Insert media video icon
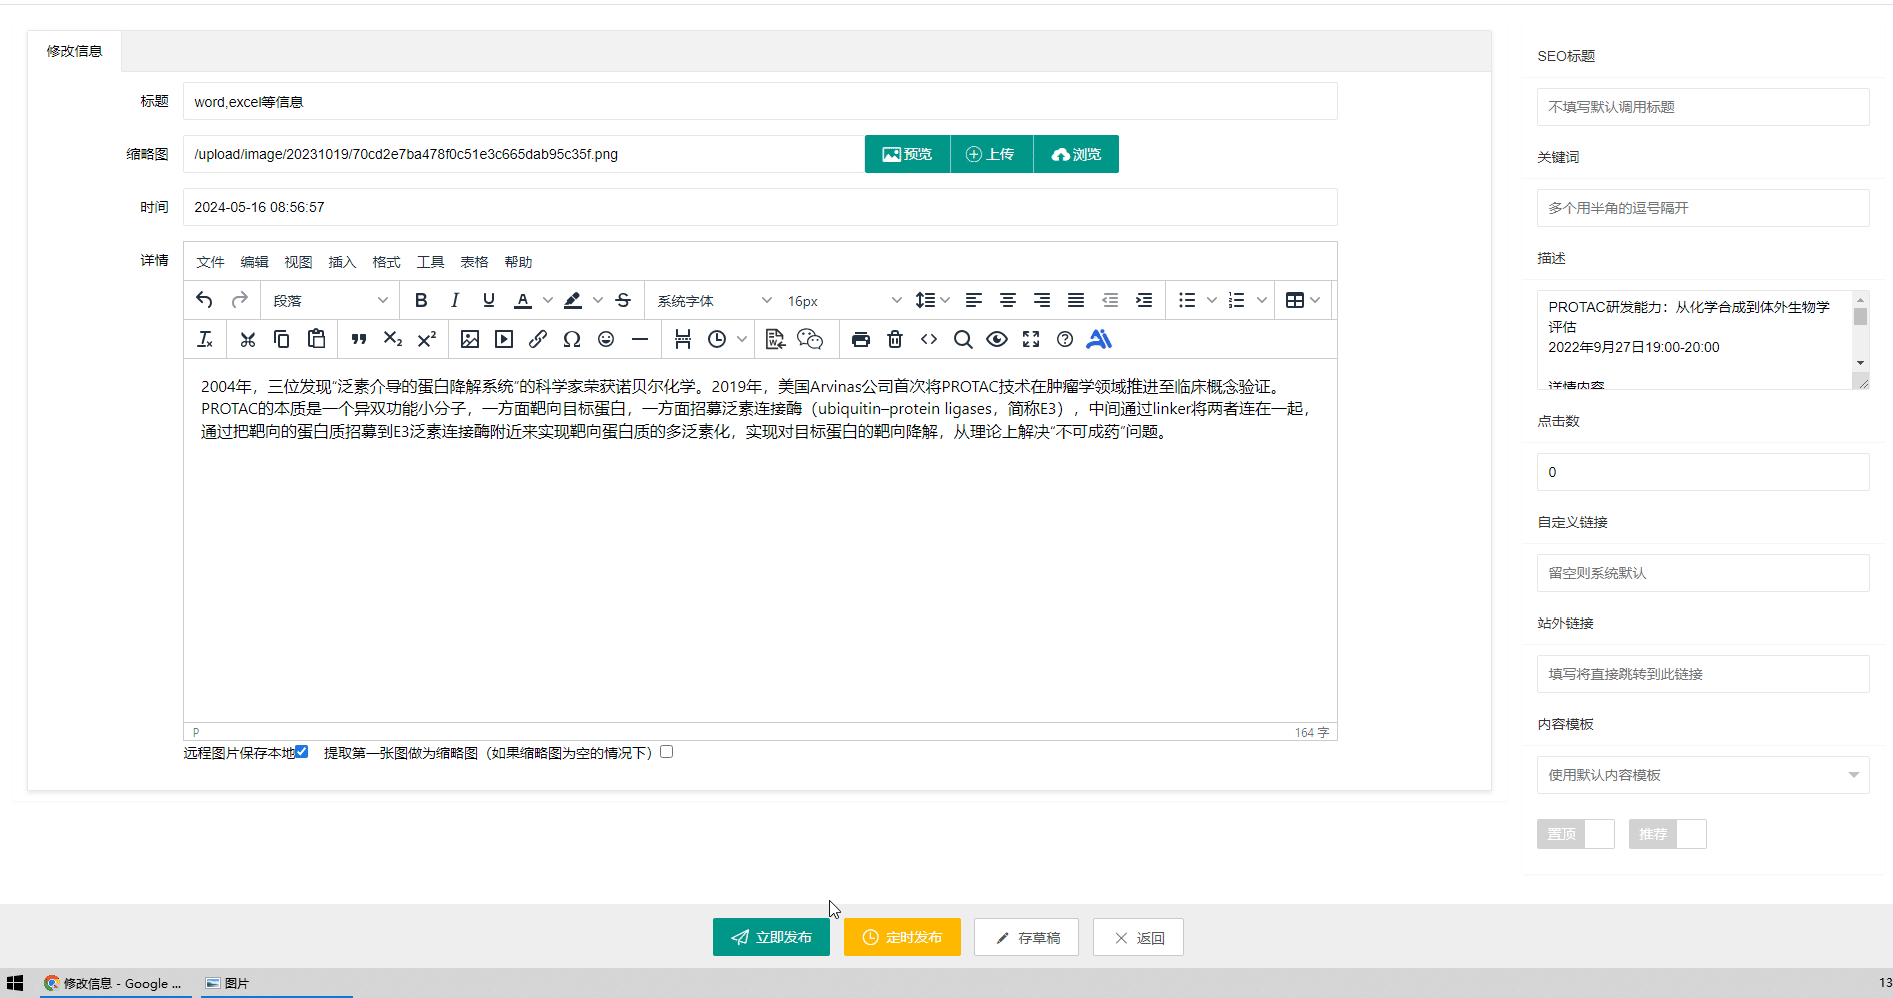Image resolution: width=1893 pixels, height=998 pixels. click(x=504, y=339)
